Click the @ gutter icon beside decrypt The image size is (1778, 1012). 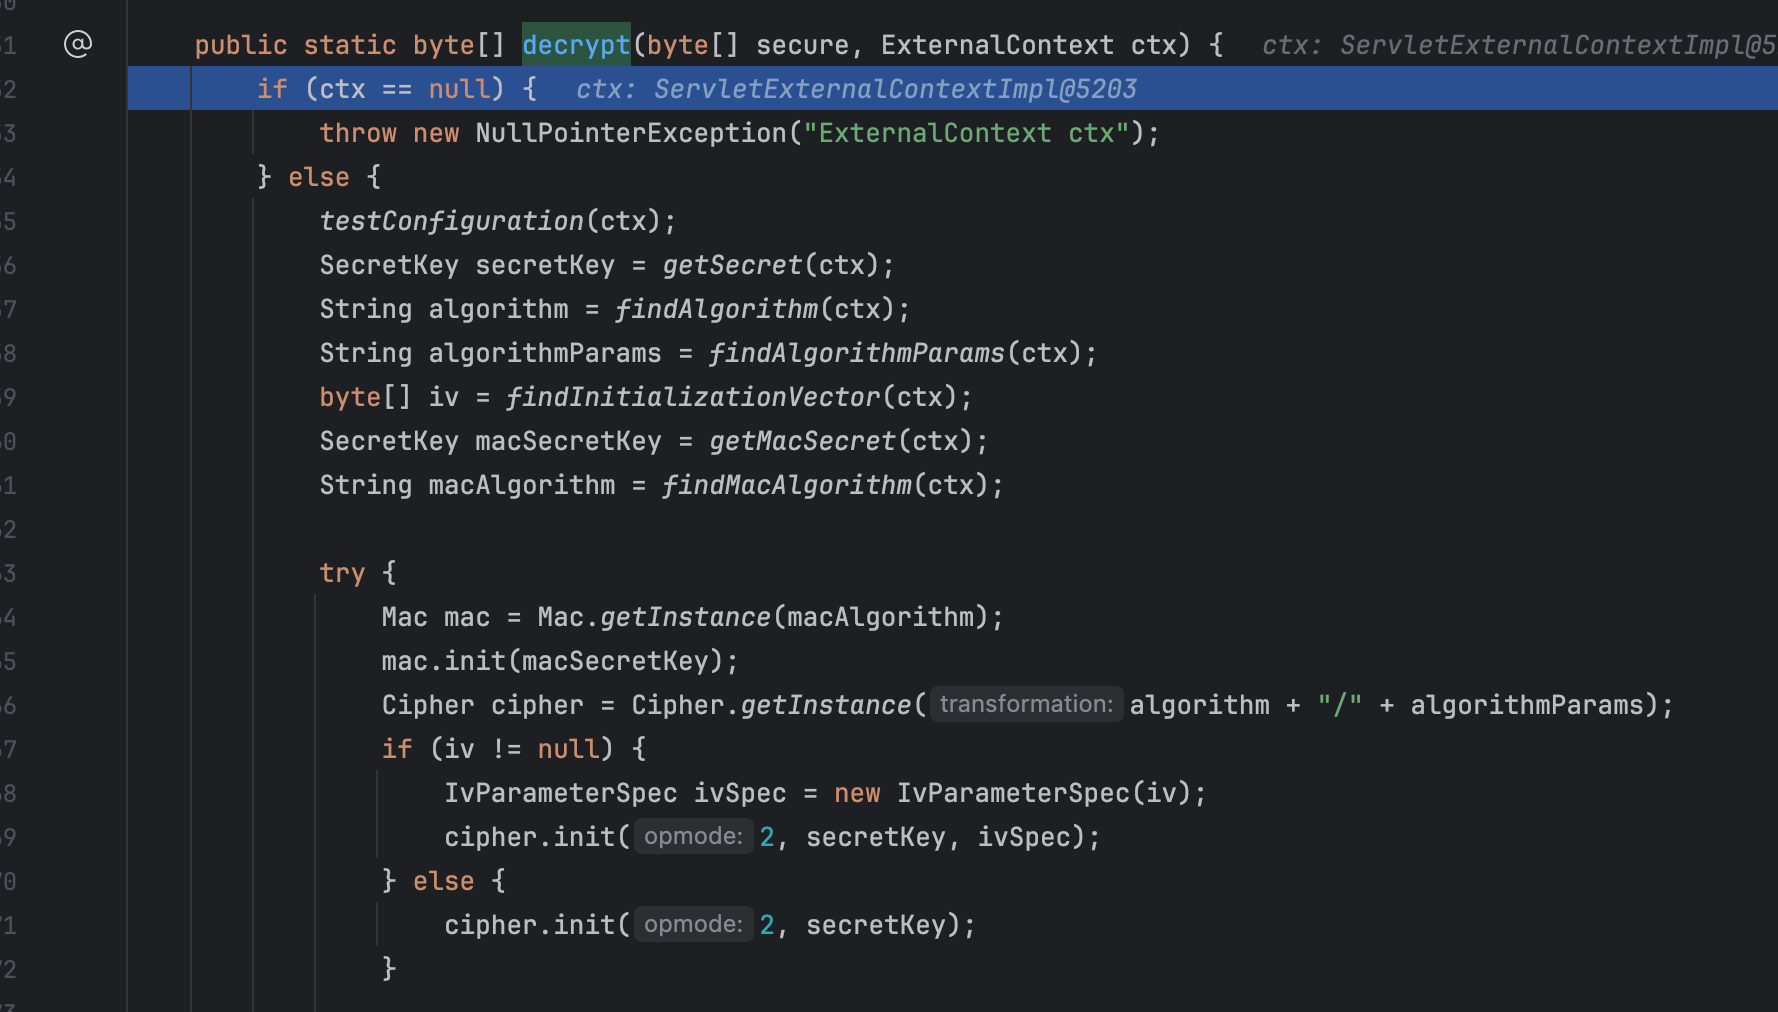coord(78,44)
